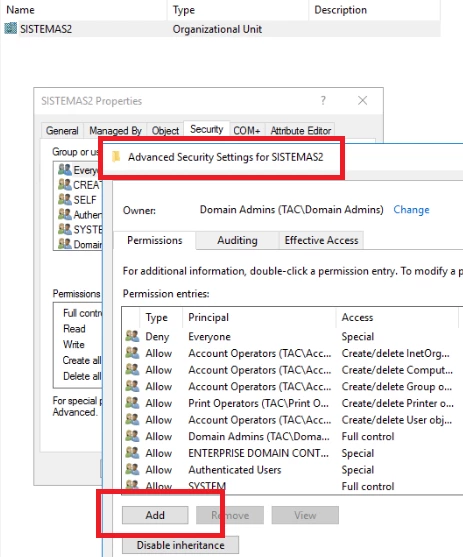Select the Everyone group icon in the Security list
463x557 pixels.
click(x=65, y=170)
